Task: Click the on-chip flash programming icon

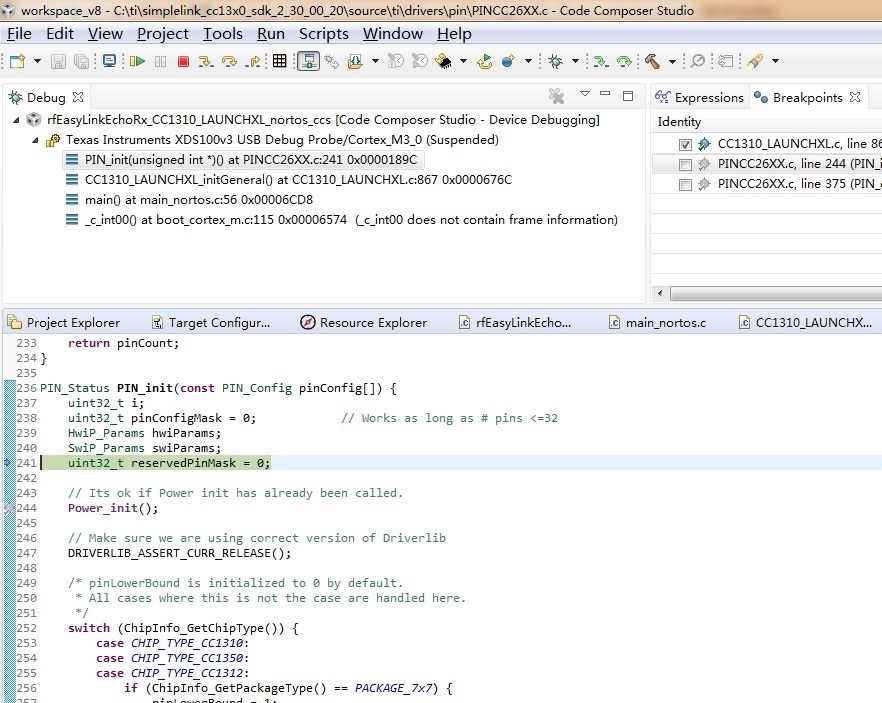Action: click(311, 61)
